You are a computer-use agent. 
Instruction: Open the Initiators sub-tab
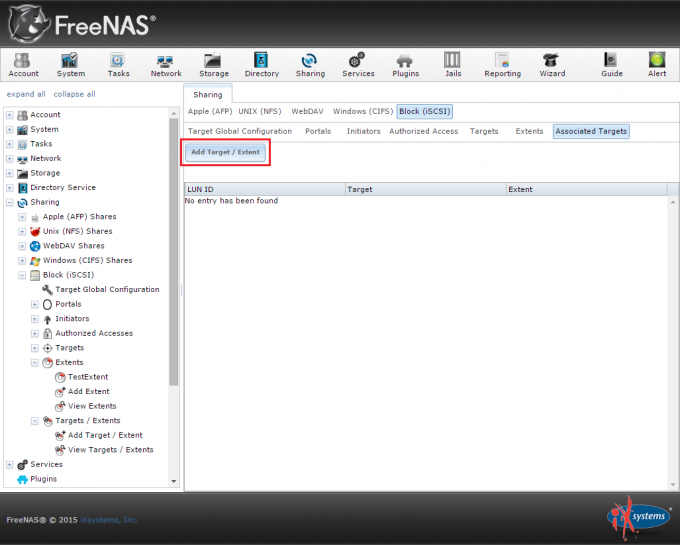tap(363, 131)
